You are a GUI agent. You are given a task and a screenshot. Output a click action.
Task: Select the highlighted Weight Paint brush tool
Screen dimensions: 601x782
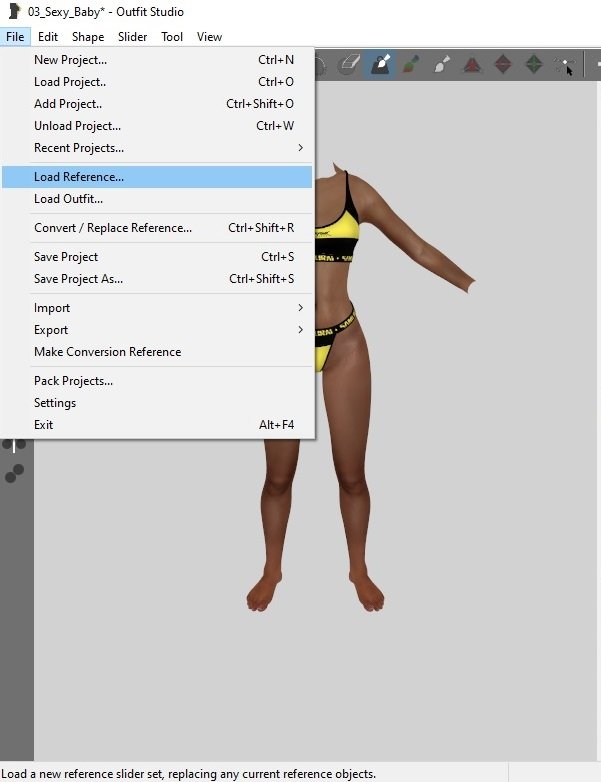[380, 65]
